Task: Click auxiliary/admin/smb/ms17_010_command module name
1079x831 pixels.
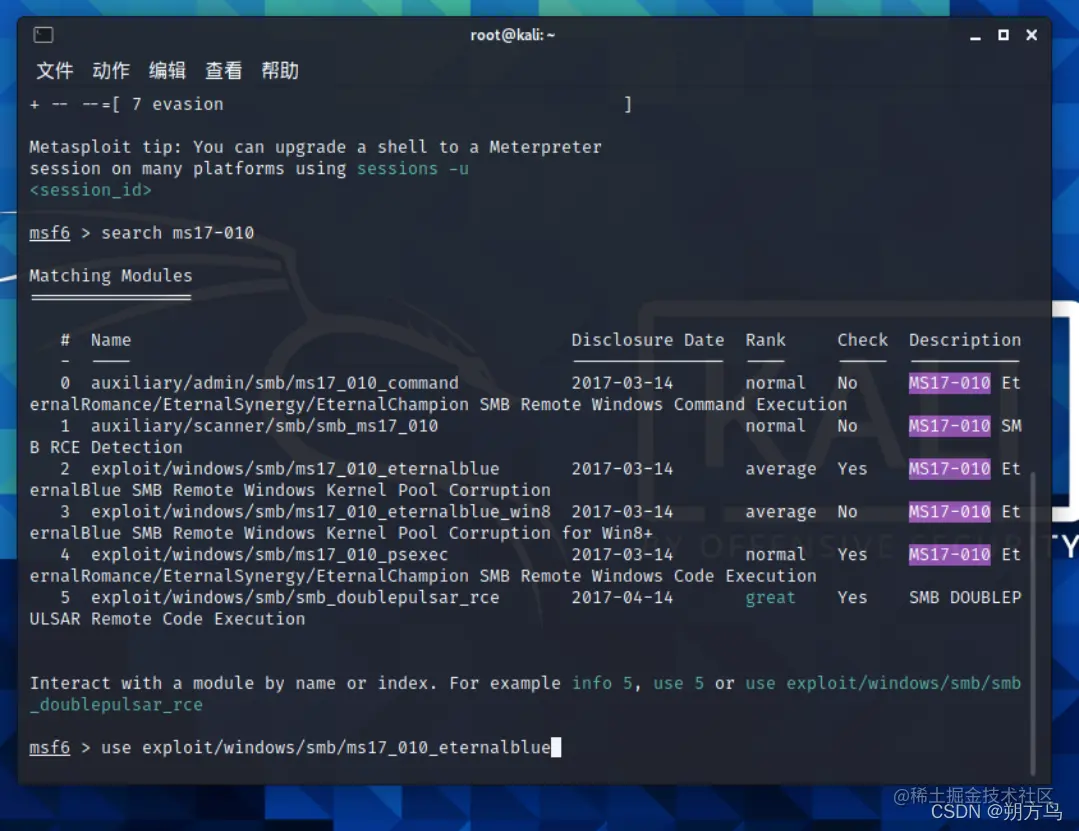Action: pos(275,382)
